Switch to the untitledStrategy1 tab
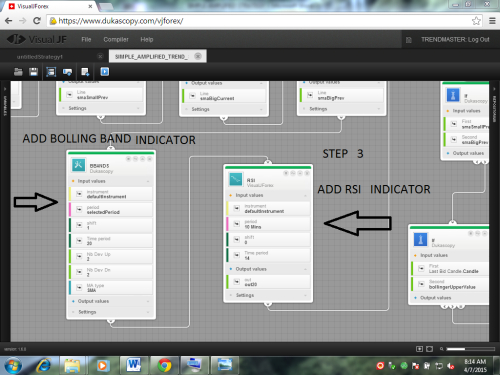The image size is (500, 375). (x=40, y=57)
